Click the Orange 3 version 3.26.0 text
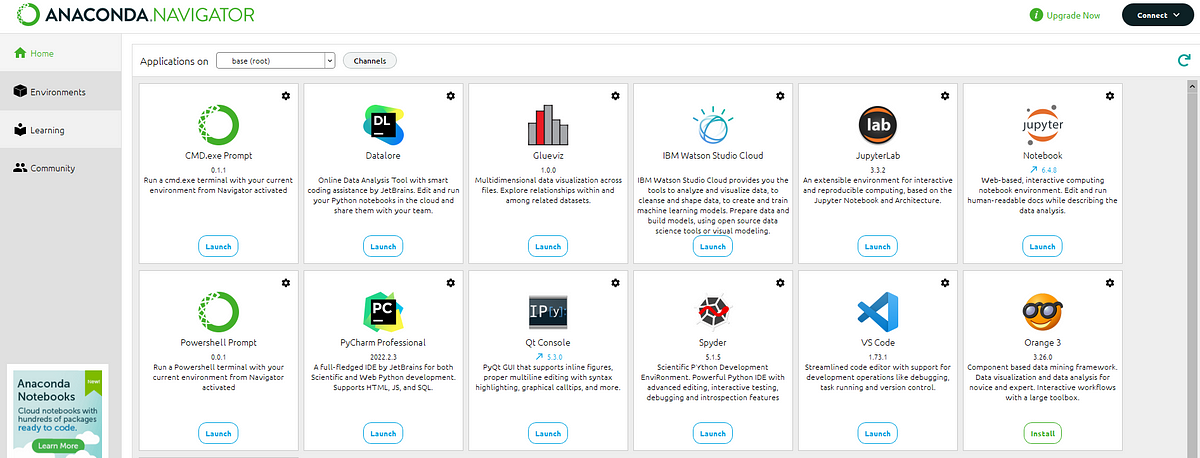This screenshot has width=1200, height=458. click(x=1042, y=357)
